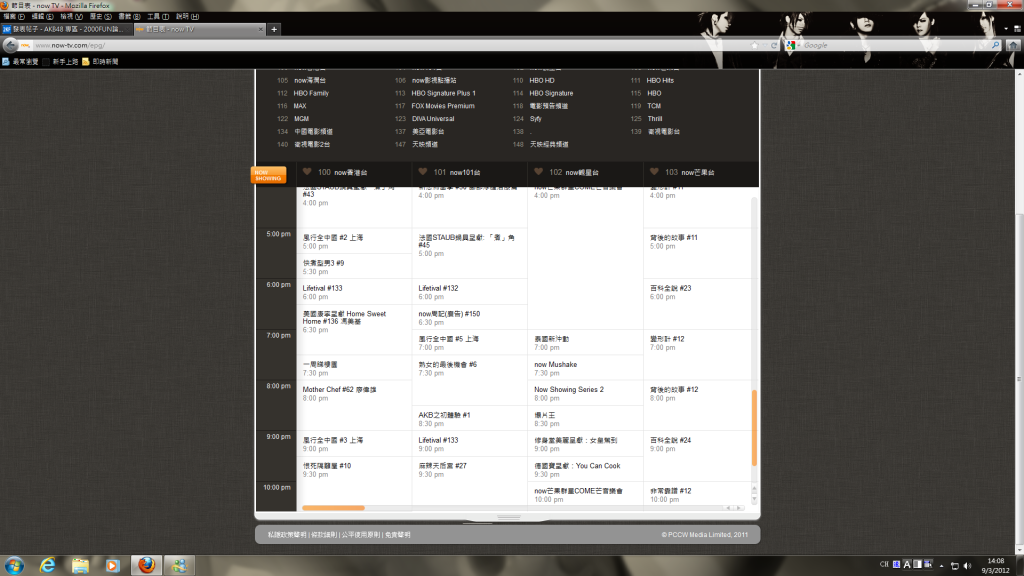
Task: Open a new tab with the plus button
Action: (x=274, y=29)
